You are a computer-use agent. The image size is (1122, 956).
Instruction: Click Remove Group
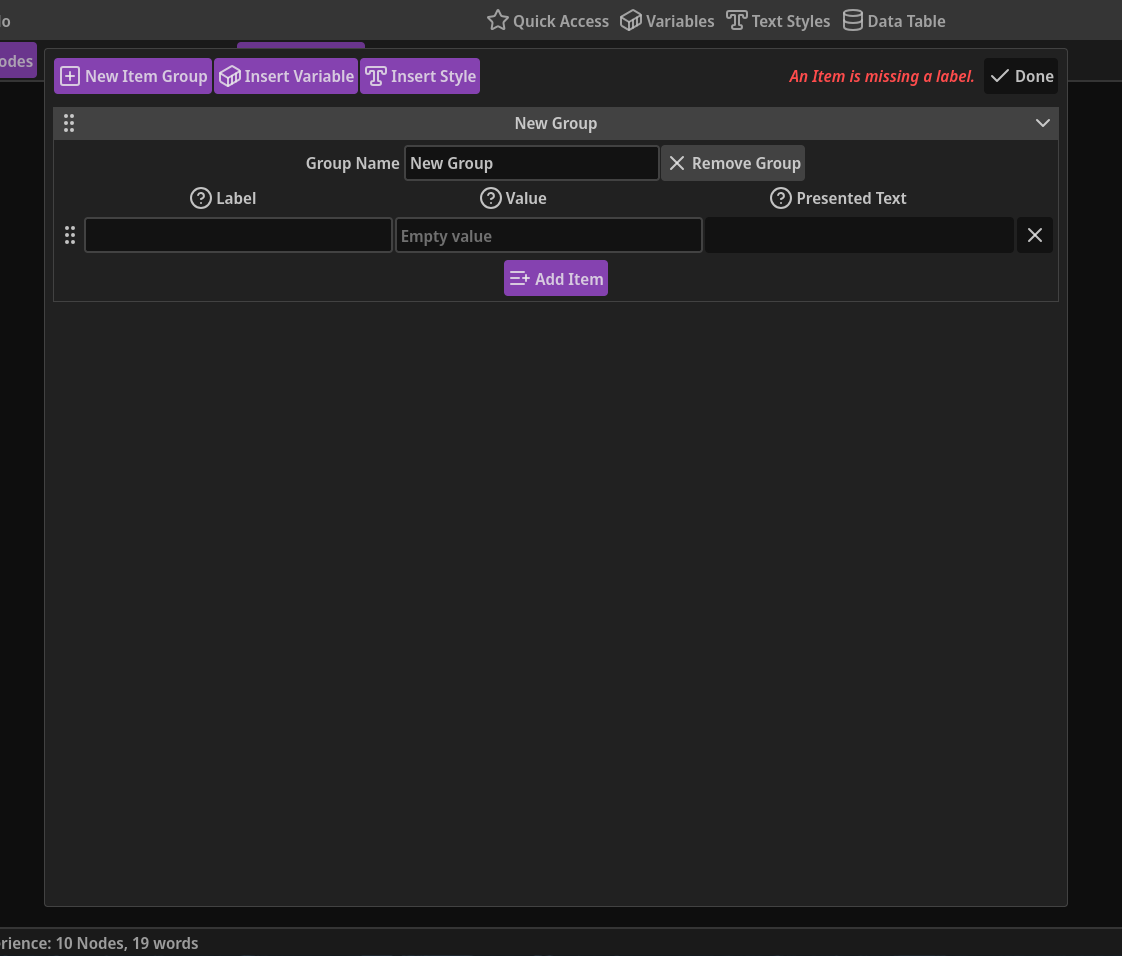click(x=733, y=163)
